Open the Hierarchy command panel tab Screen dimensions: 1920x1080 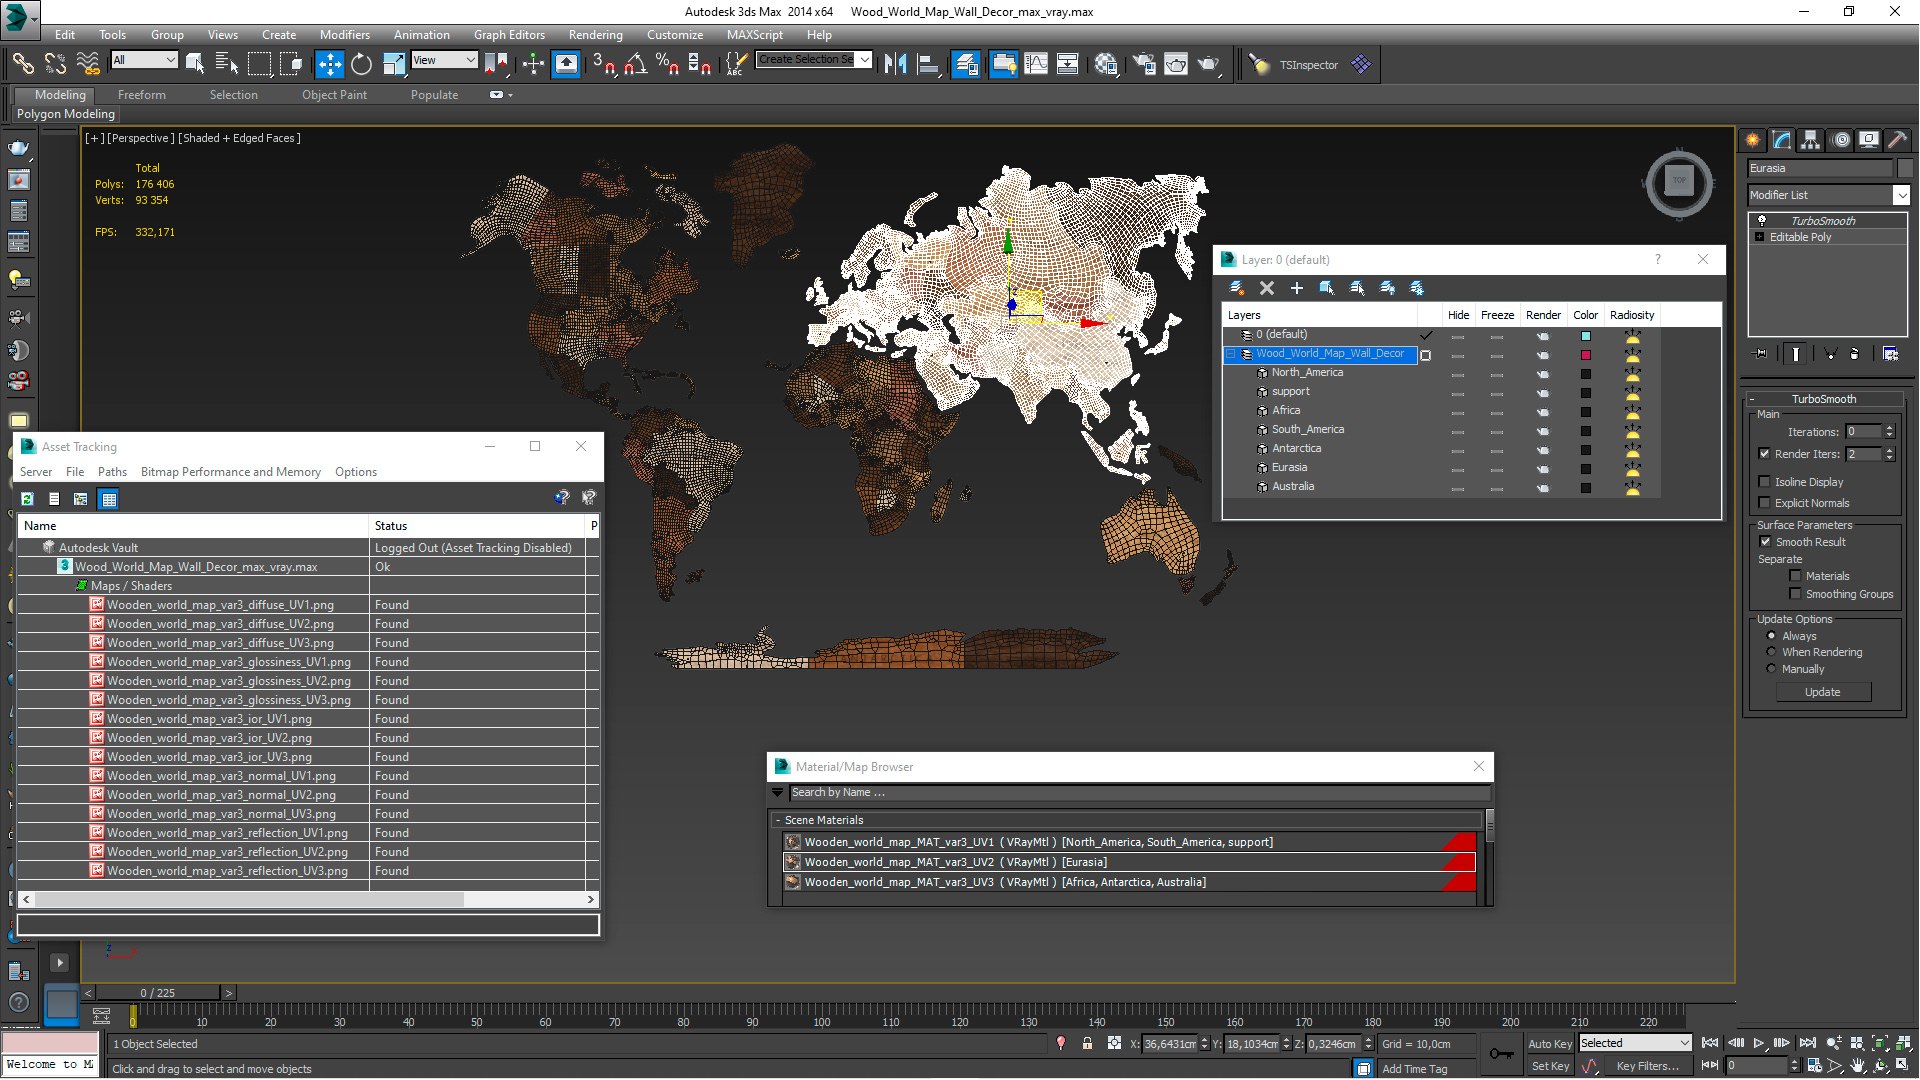coord(1811,140)
